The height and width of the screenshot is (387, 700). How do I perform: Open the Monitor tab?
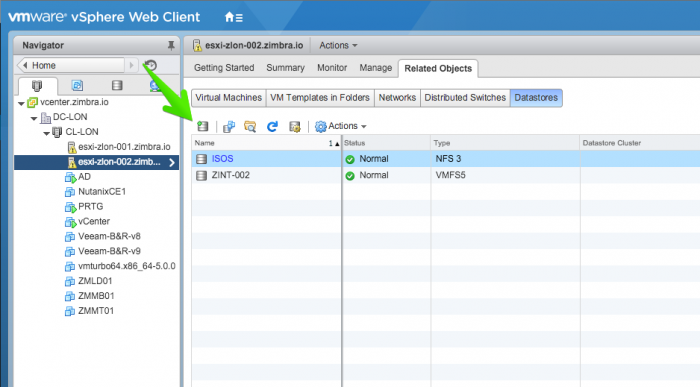[332, 68]
